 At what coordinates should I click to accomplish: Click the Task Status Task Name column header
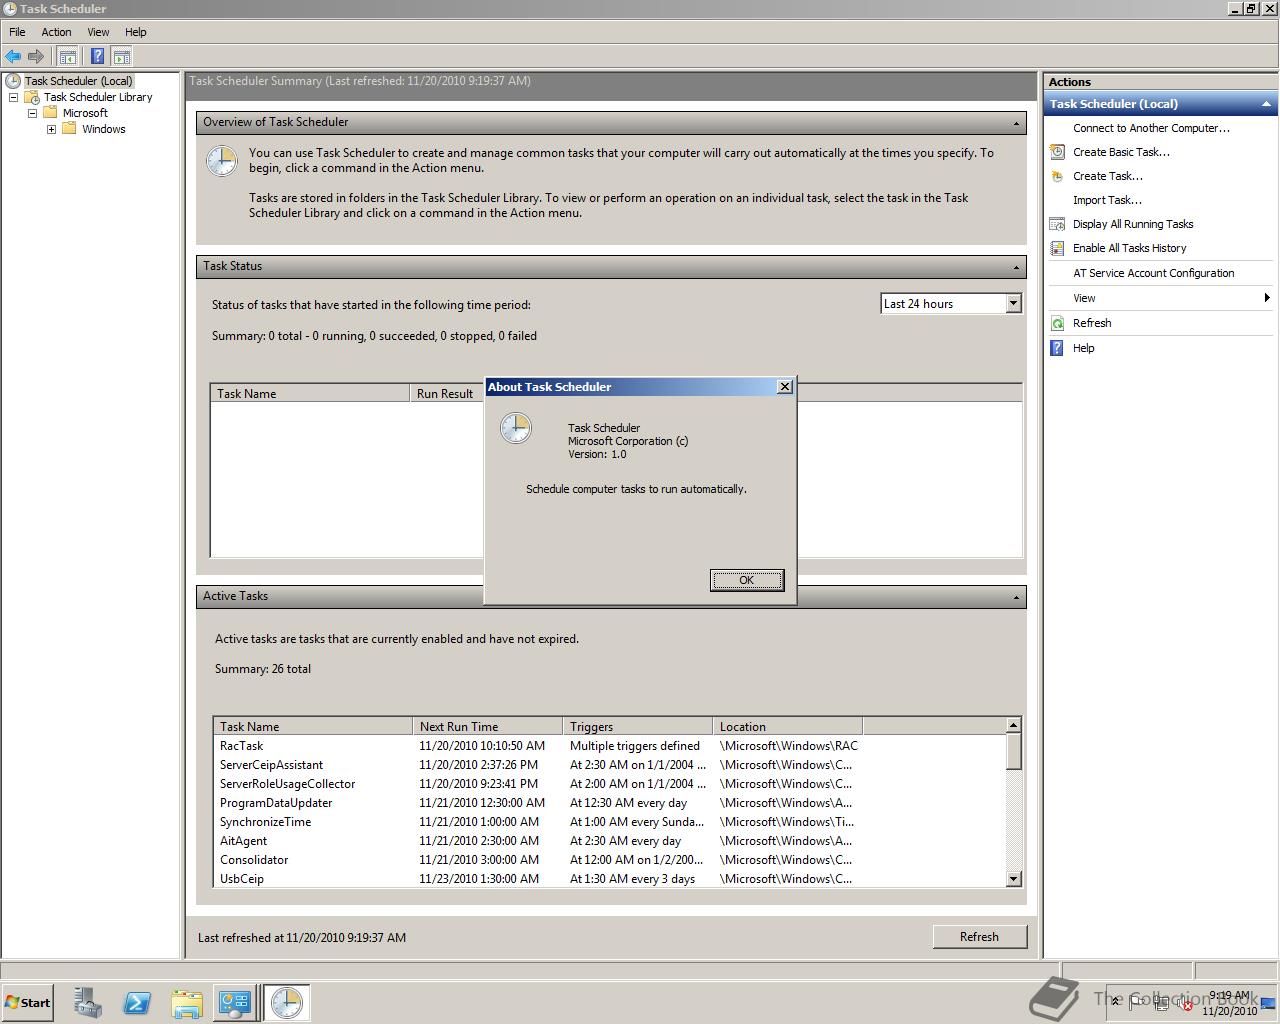(x=310, y=394)
